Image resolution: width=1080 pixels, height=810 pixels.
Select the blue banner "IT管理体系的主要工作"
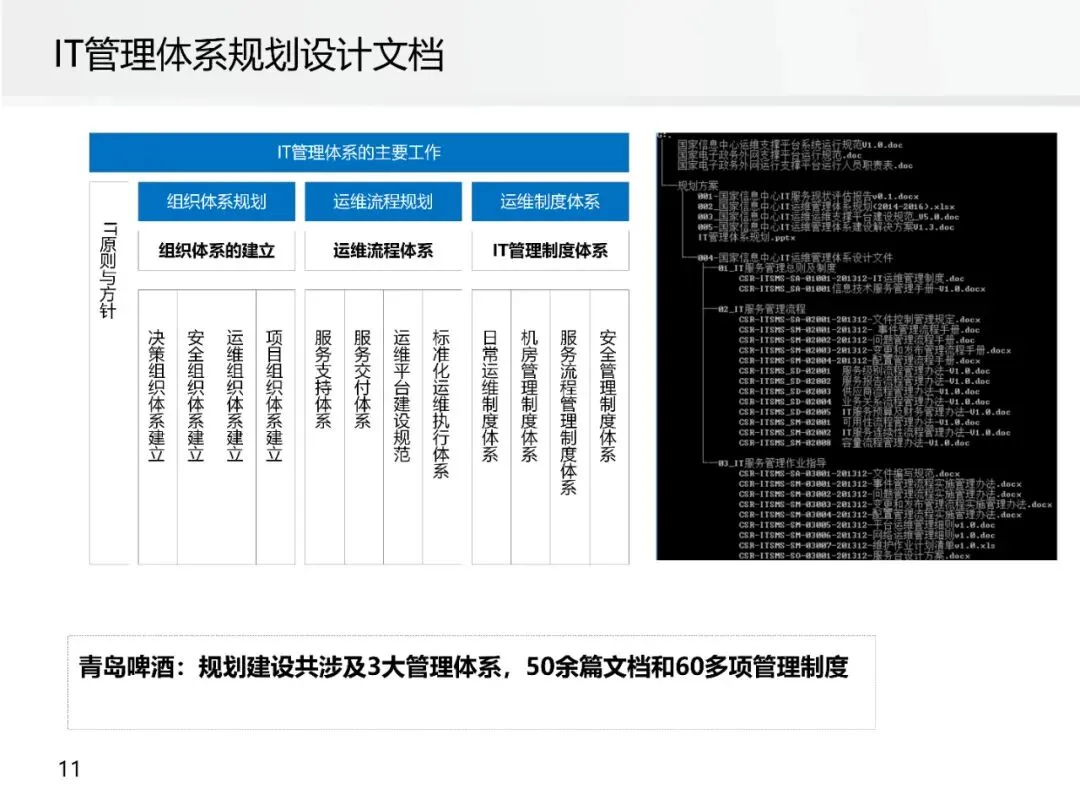pos(359,152)
